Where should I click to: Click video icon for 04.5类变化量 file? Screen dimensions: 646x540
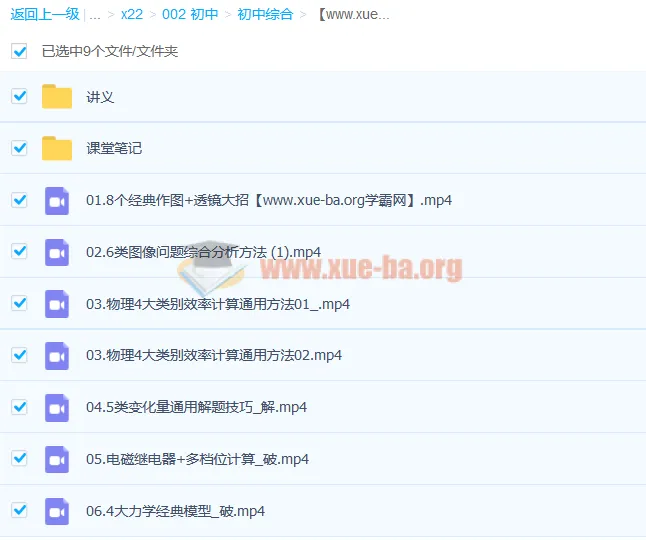pos(57,407)
